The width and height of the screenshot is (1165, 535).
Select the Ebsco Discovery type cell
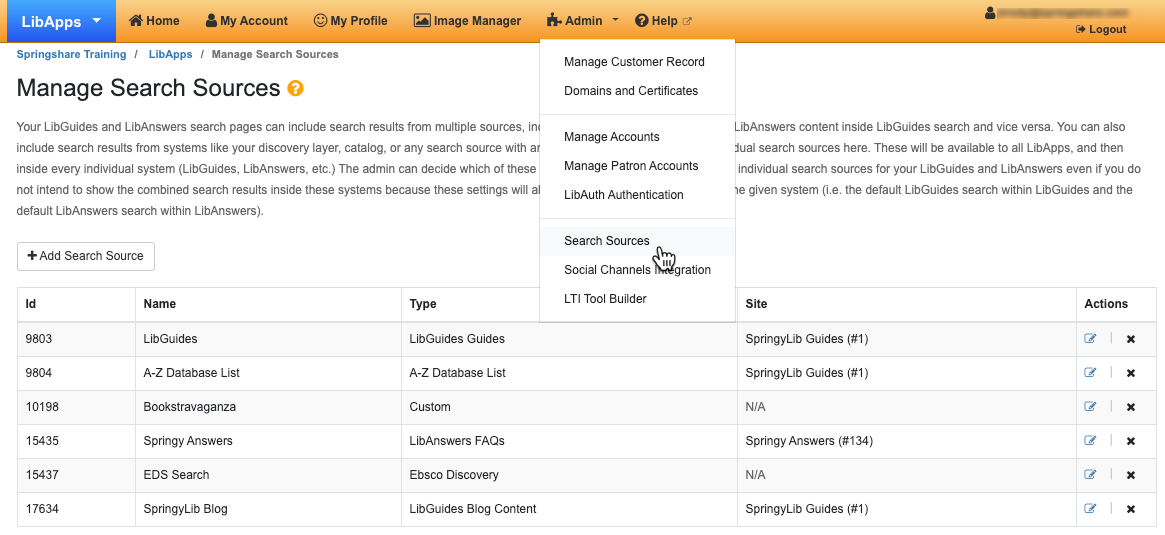pos(569,475)
